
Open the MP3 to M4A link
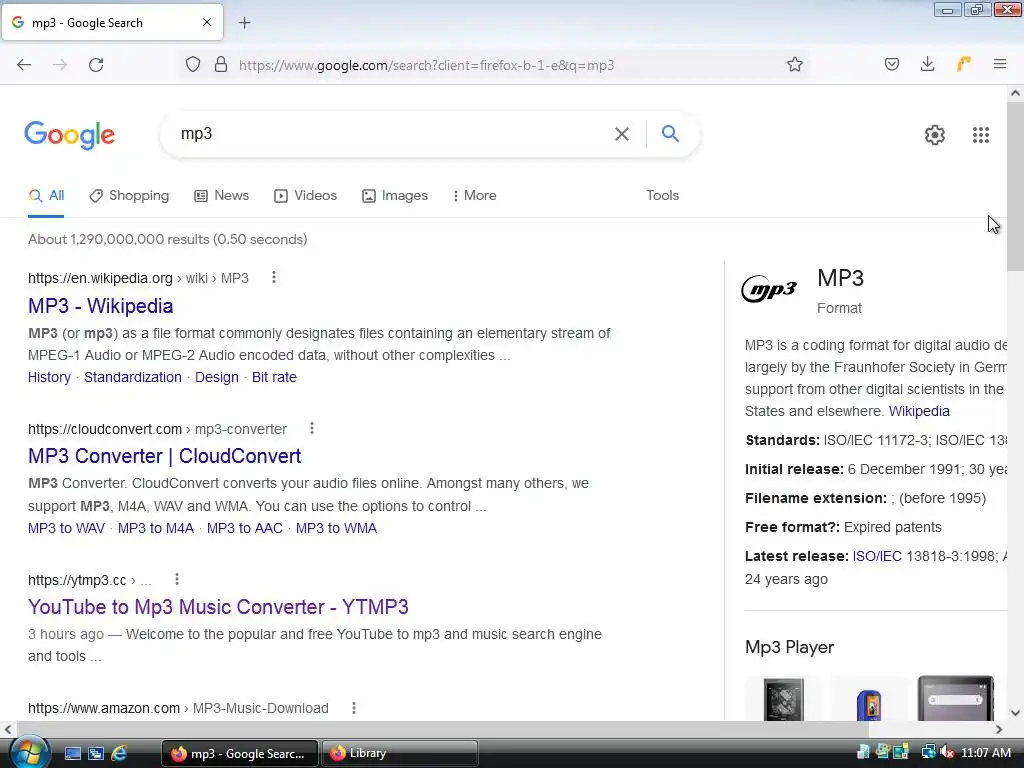point(155,528)
